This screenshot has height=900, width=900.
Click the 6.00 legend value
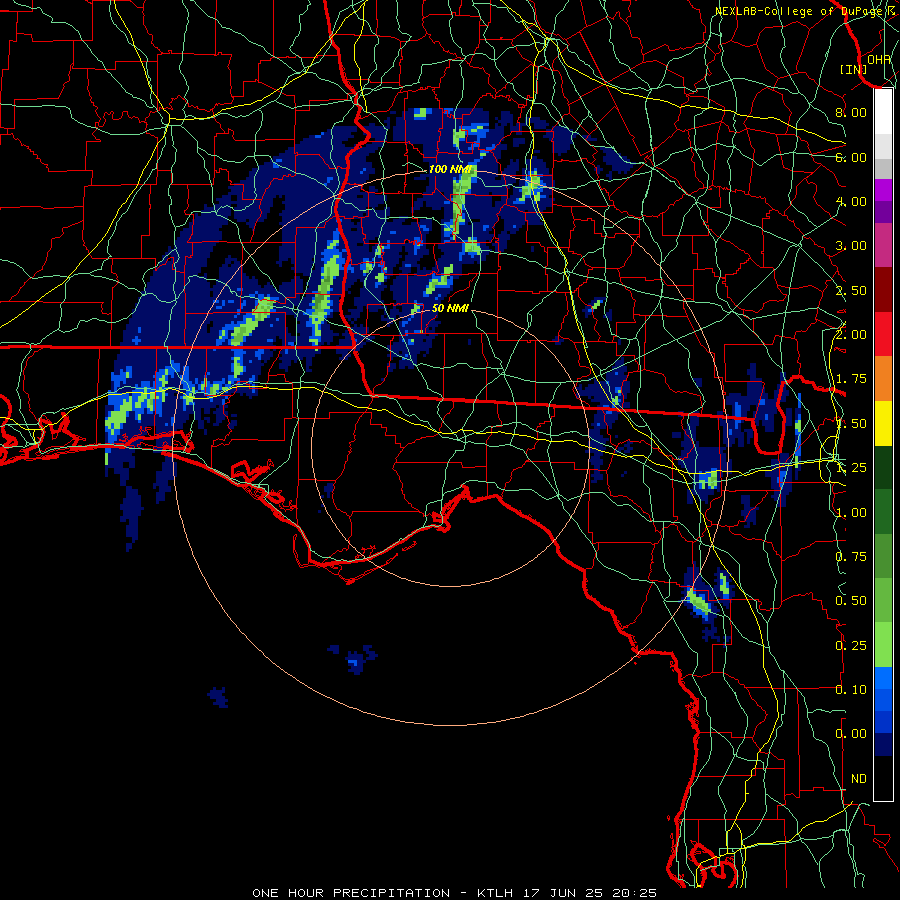click(x=851, y=157)
